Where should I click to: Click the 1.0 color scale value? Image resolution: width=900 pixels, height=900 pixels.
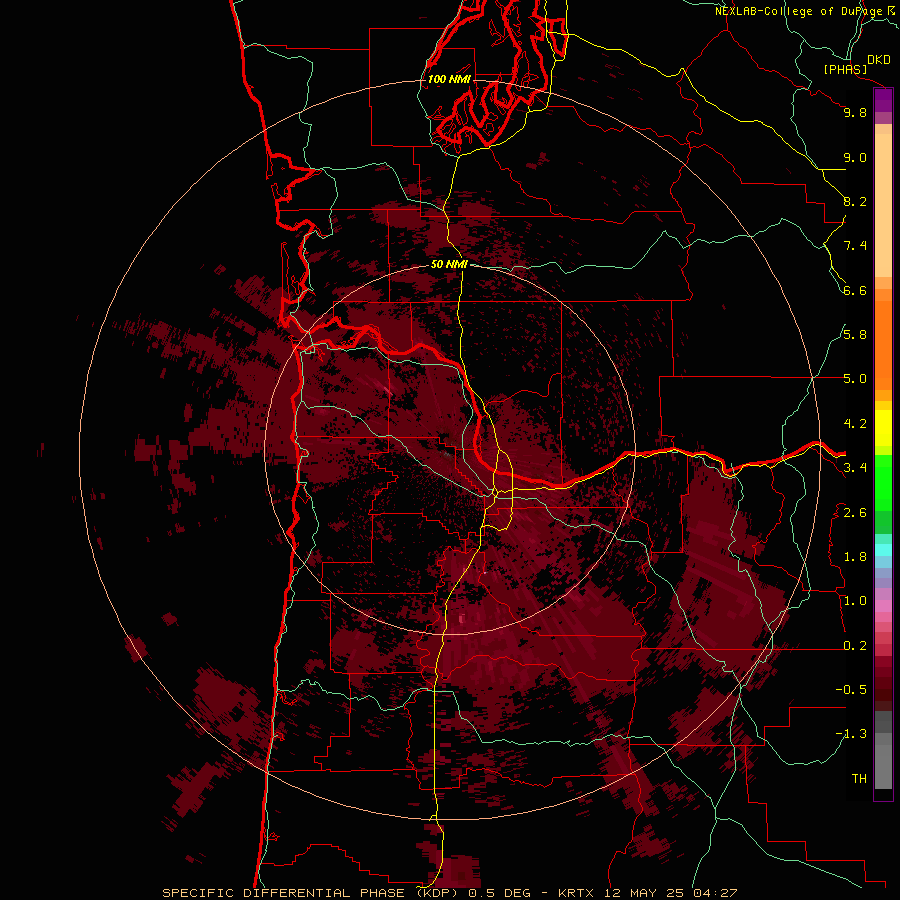(x=855, y=601)
